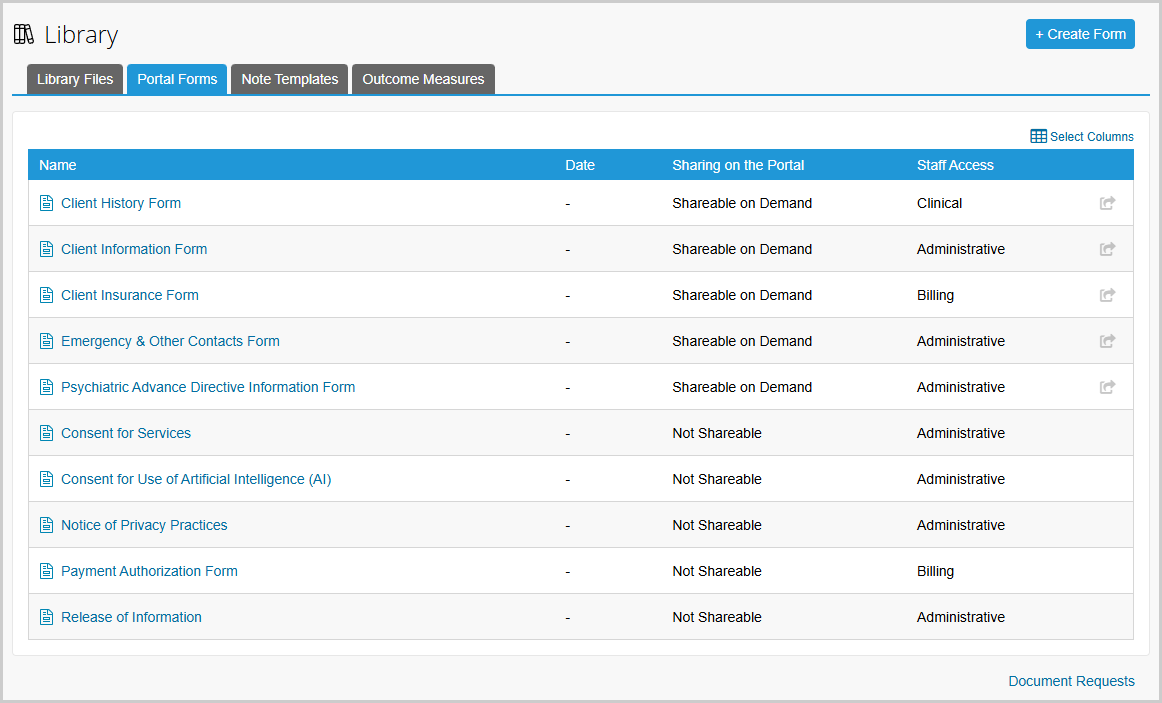Image resolution: width=1162 pixels, height=703 pixels.
Task: Open the Outcome Measures tab
Action: point(423,79)
